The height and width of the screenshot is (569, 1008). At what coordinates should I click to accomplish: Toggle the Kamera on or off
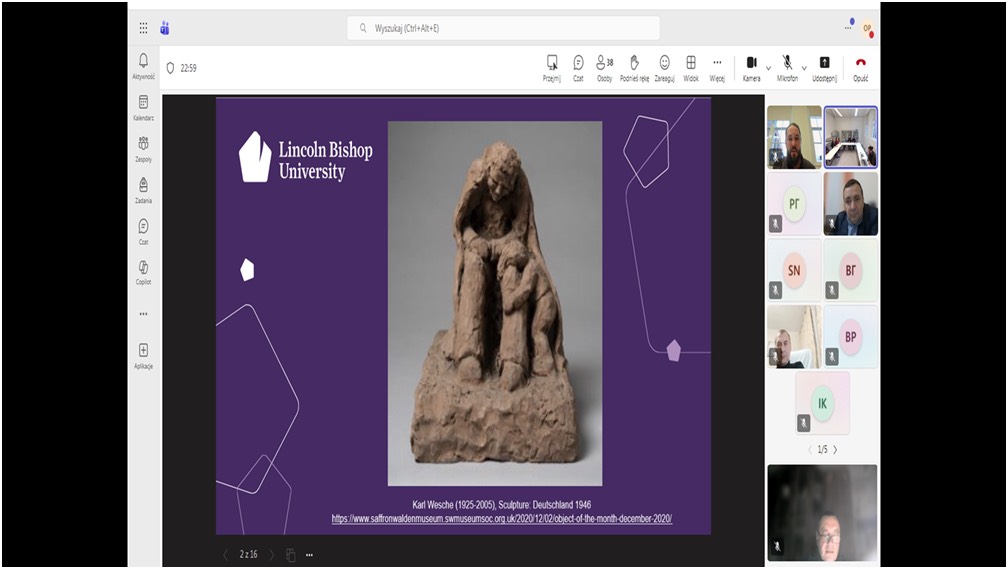(751, 64)
